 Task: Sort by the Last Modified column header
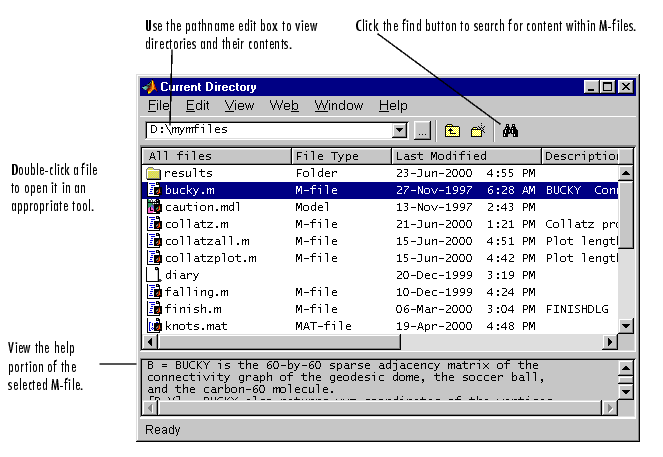(x=465, y=156)
